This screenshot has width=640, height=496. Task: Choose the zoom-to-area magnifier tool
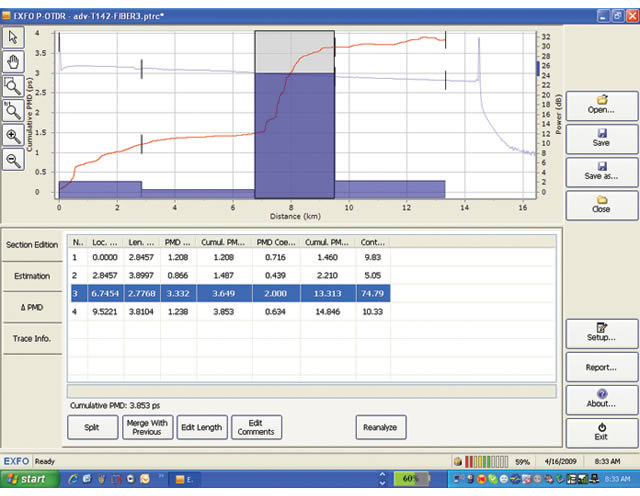click(13, 86)
